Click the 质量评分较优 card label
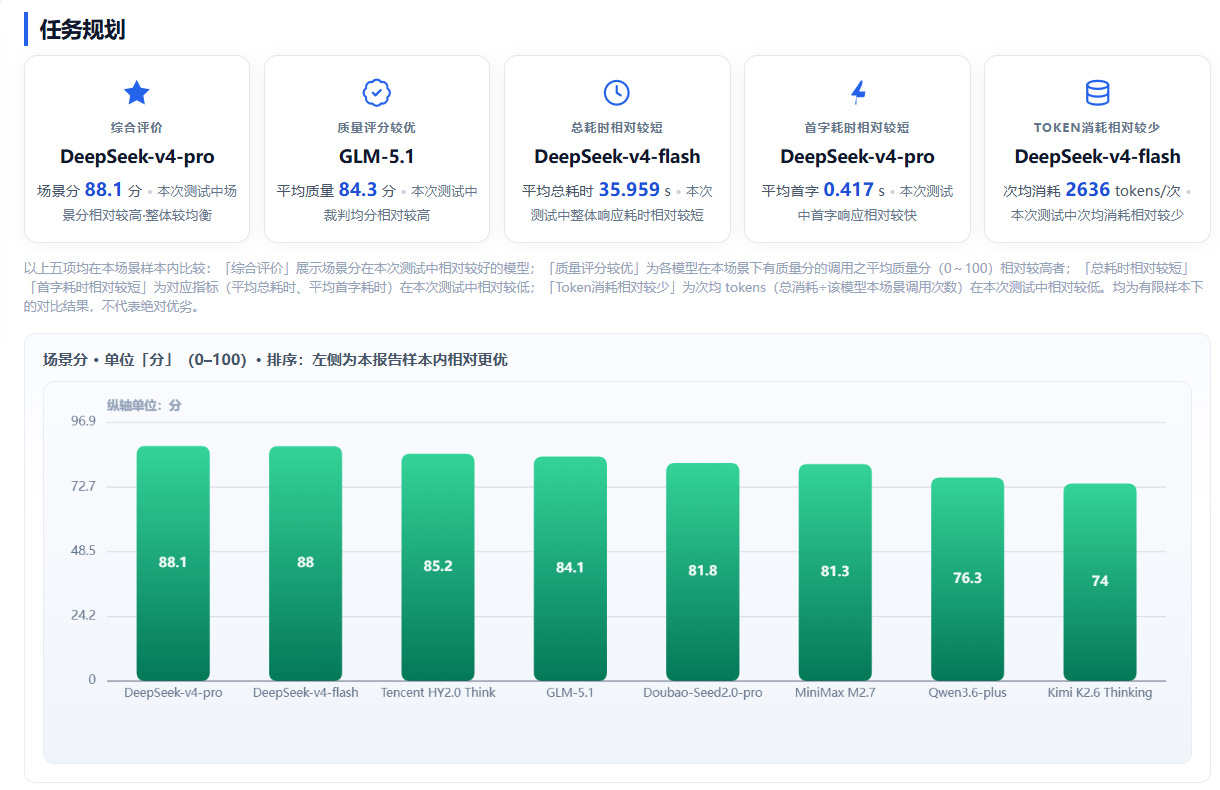Screen dimensions: 1220x790 coord(376,128)
